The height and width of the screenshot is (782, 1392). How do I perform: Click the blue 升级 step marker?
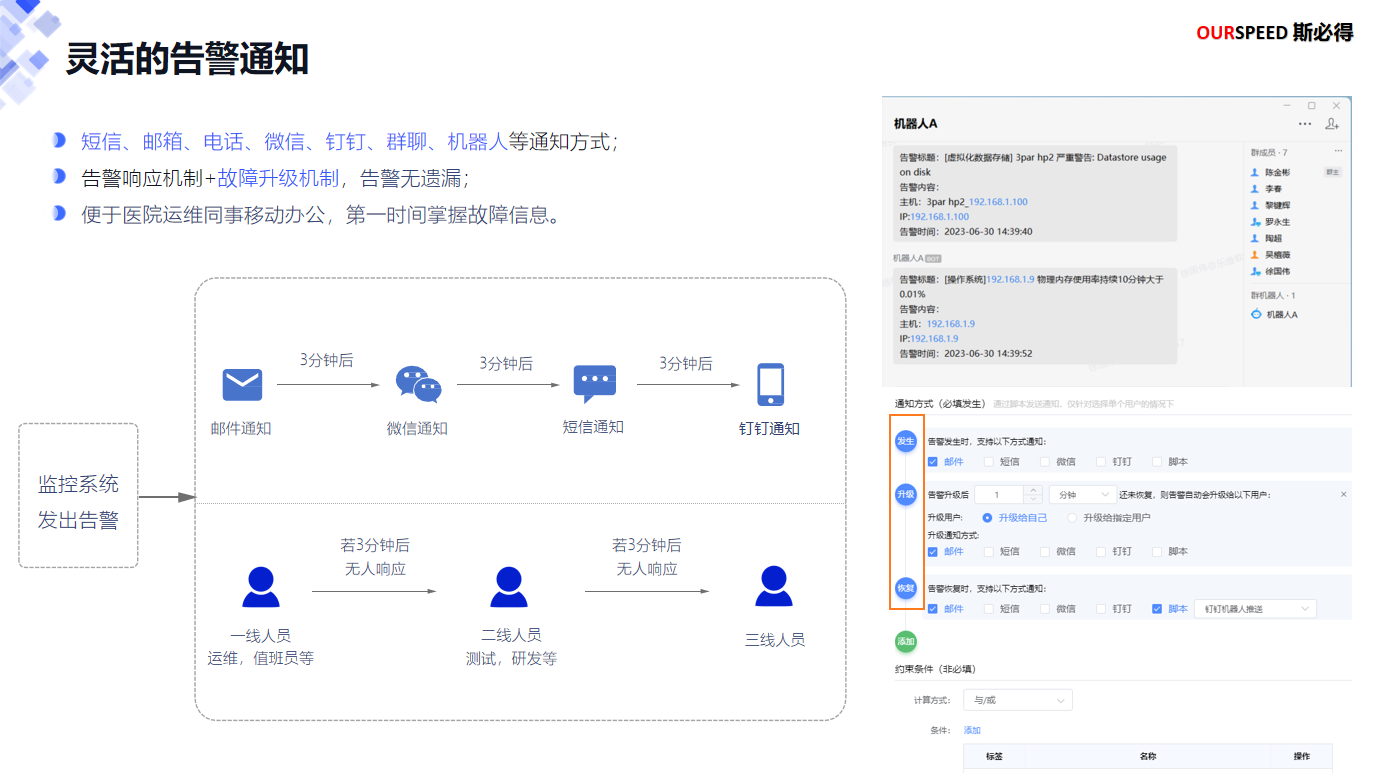[906, 494]
